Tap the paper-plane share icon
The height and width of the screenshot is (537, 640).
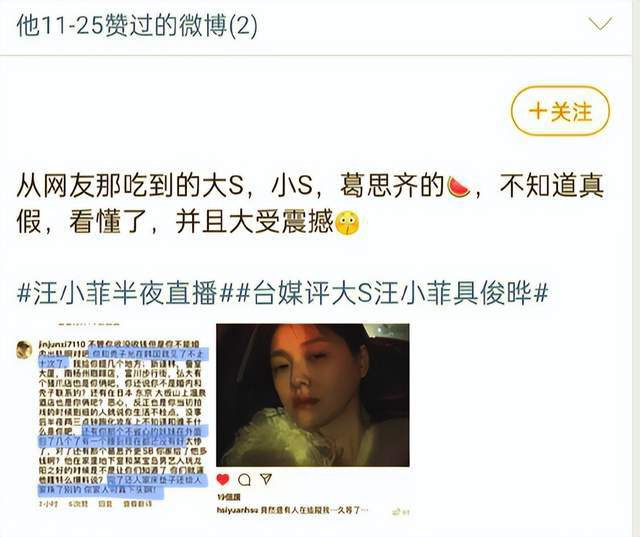point(266,479)
